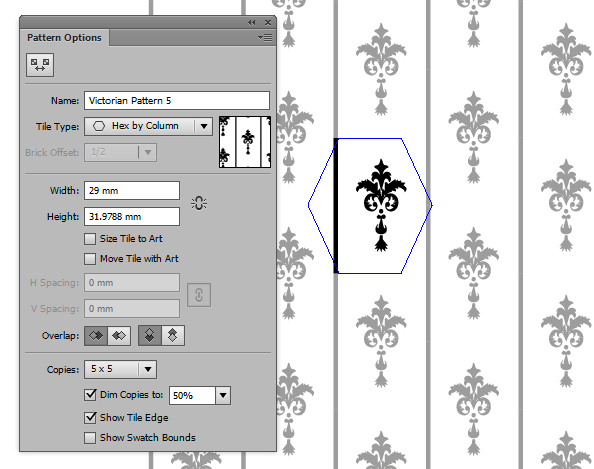Open the Tile Type Hex by Column dropdown

coord(148,127)
